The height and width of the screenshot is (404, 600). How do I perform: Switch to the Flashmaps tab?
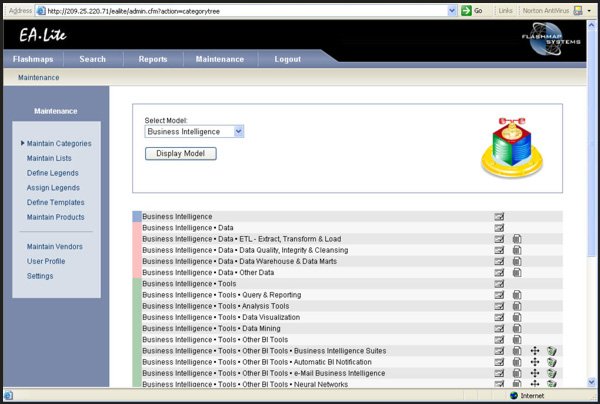click(x=33, y=59)
